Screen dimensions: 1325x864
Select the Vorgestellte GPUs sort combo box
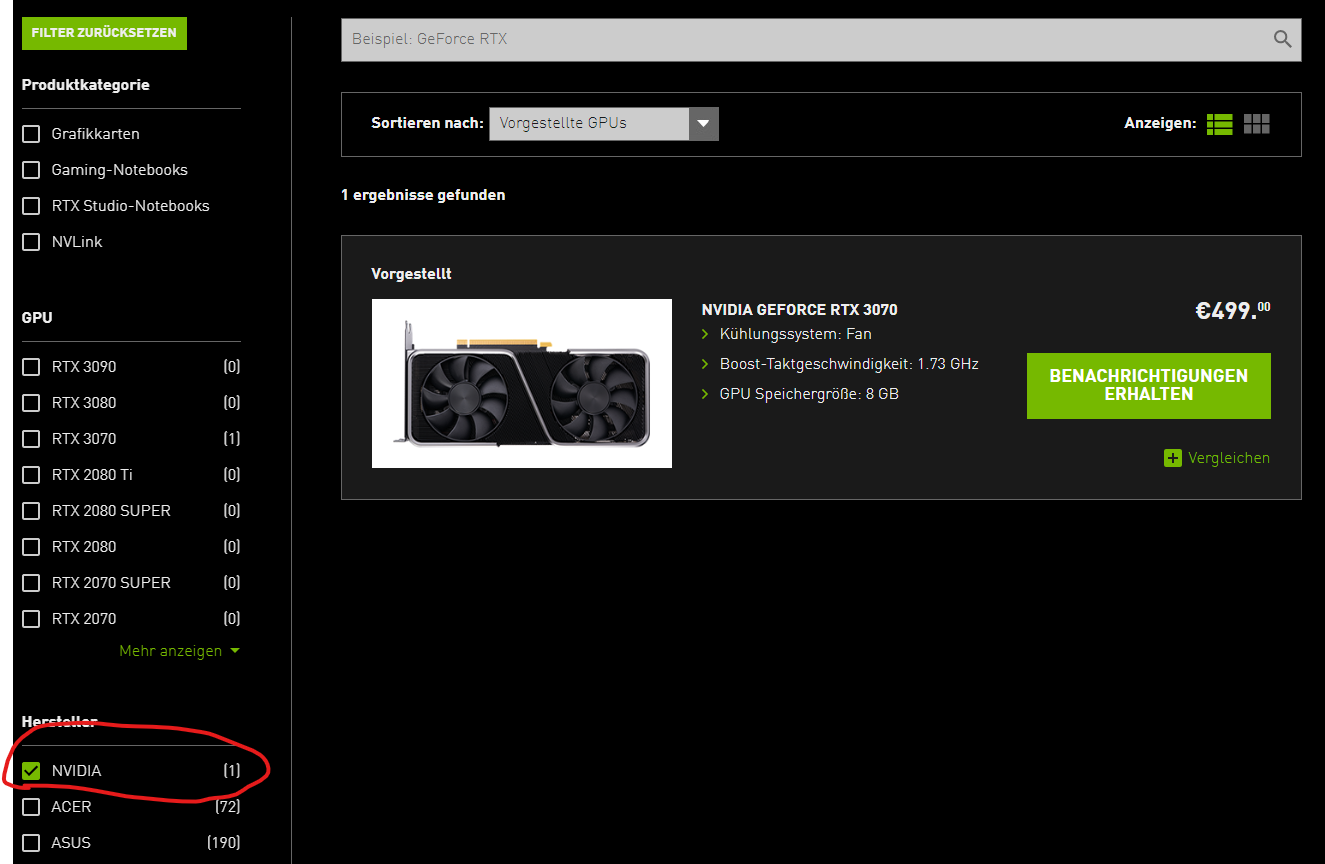(604, 124)
